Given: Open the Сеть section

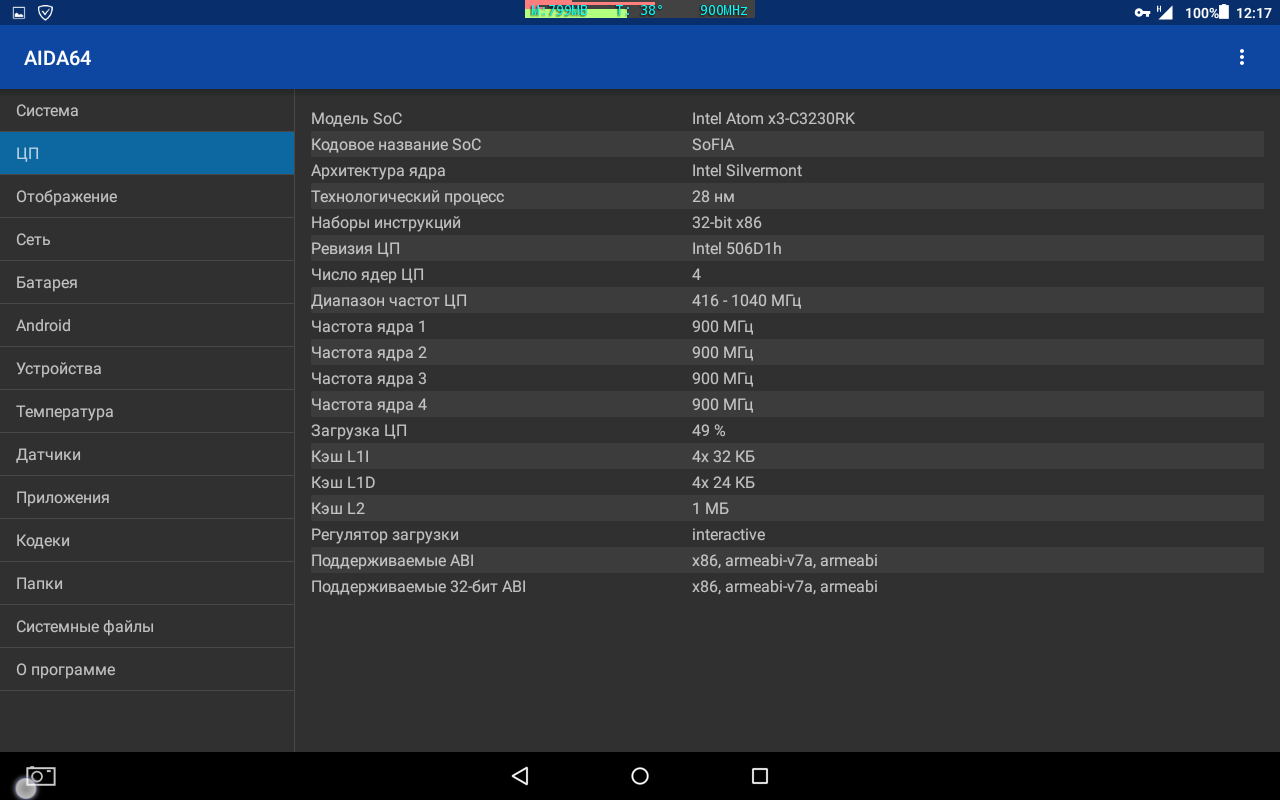Looking at the screenshot, I should click(147, 240).
